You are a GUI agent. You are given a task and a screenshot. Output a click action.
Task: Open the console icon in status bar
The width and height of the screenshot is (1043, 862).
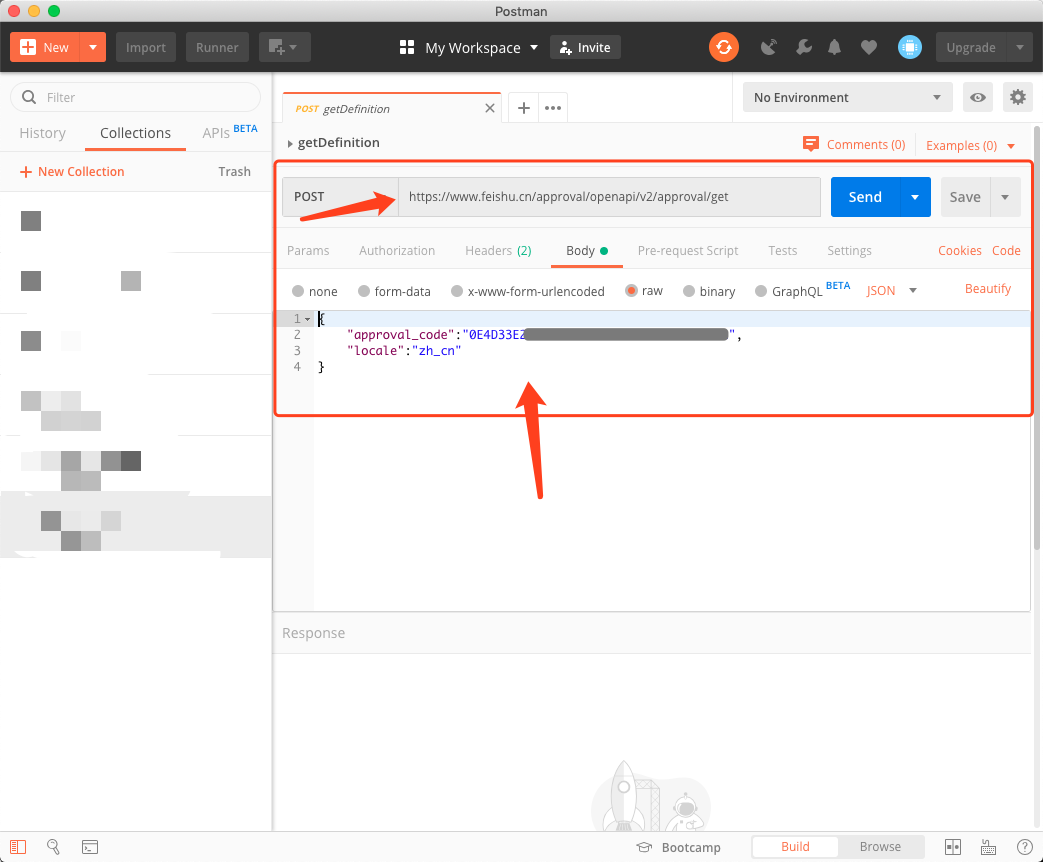click(90, 847)
